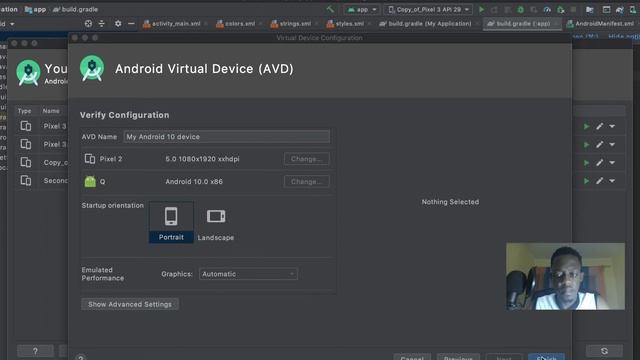The height and width of the screenshot is (360, 640).
Task: Click the Project Structure folder icon in toolbar
Action: click(589, 9)
